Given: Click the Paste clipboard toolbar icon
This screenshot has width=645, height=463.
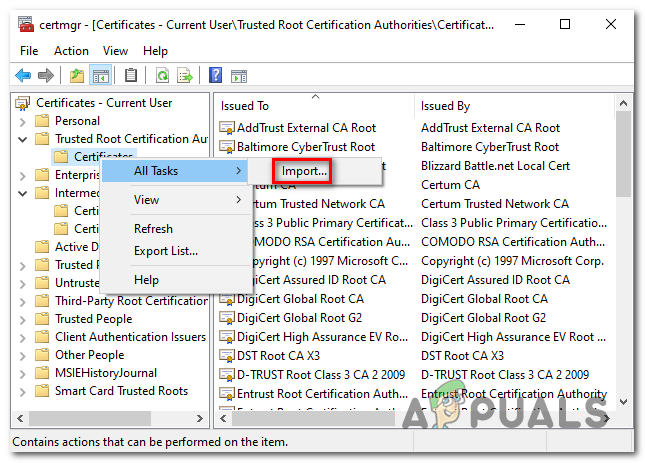Looking at the screenshot, I should pos(131,75).
